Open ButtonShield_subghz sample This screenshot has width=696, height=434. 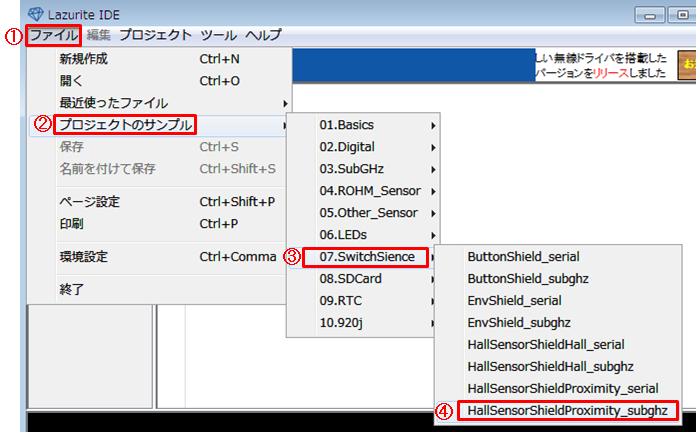tap(558, 279)
